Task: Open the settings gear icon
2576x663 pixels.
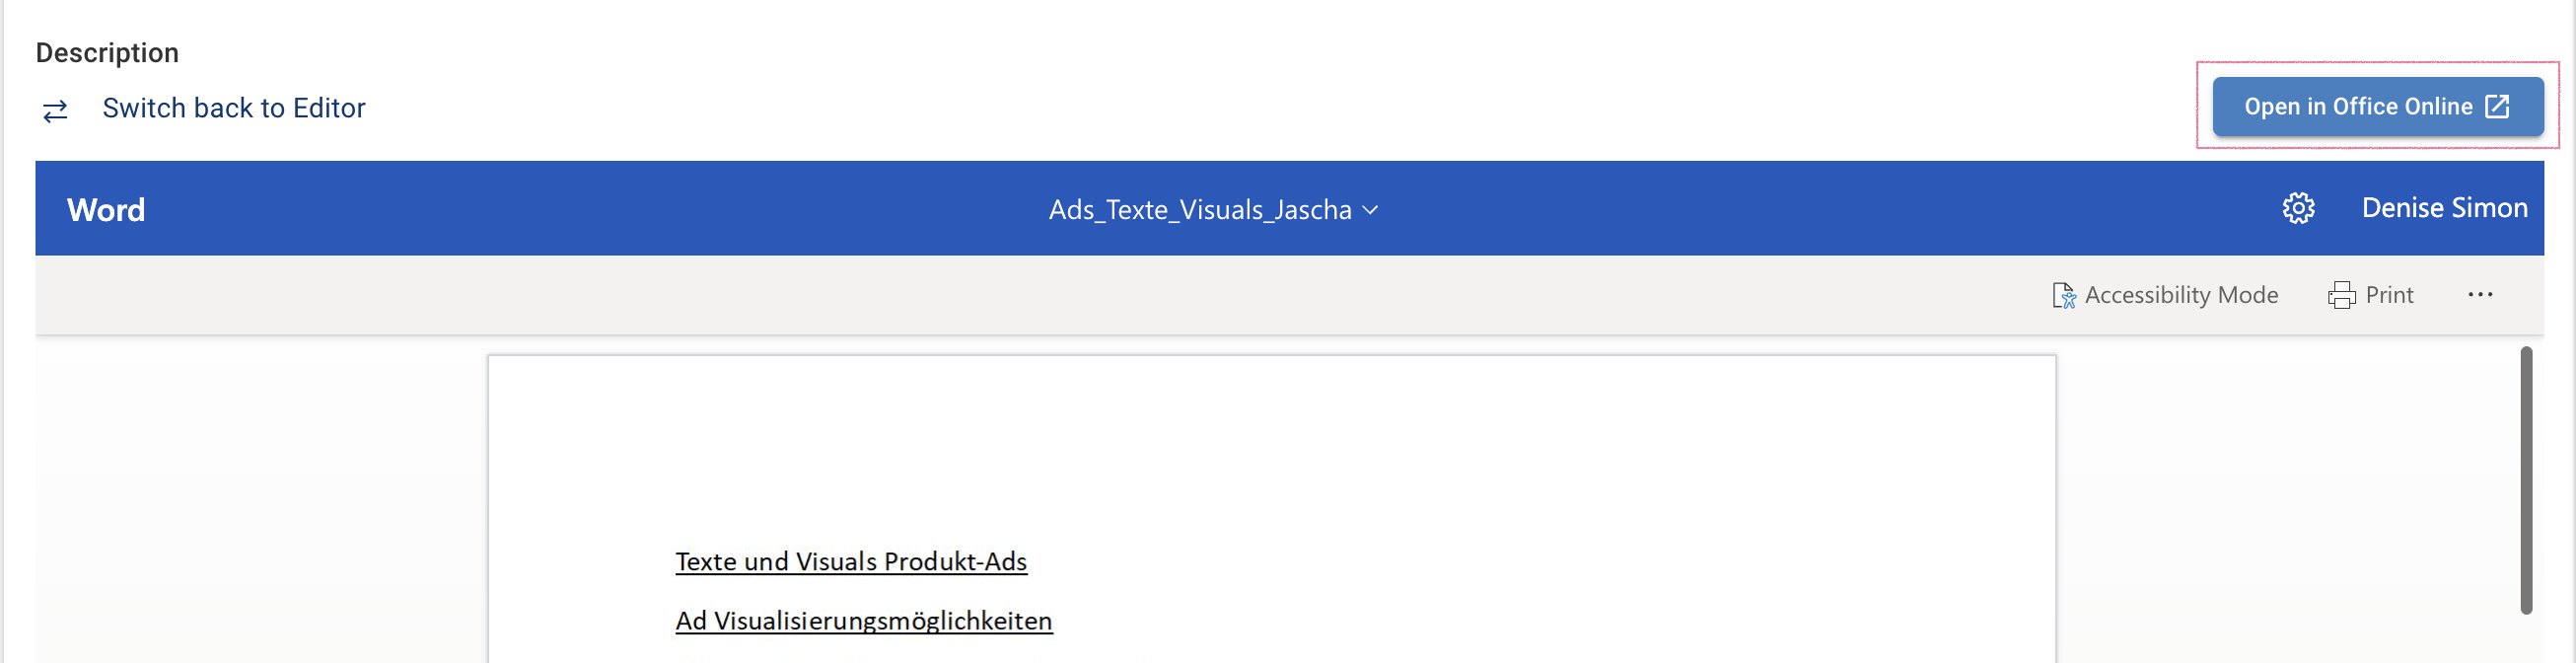Action: click(2298, 208)
